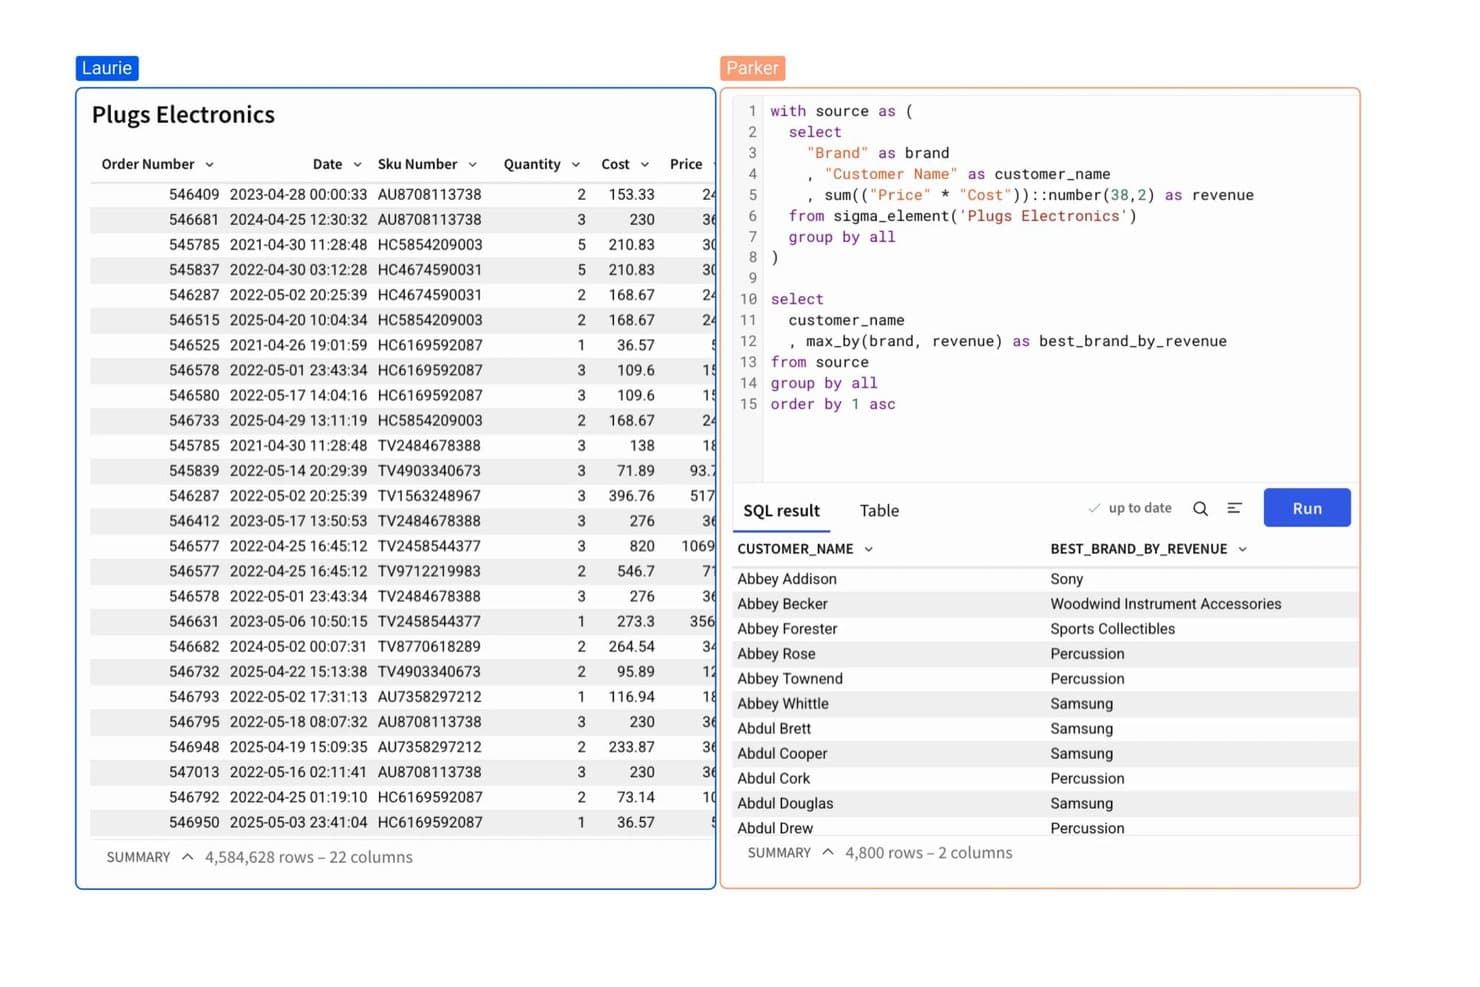This screenshot has height=987, width=1480.
Task: Open the BEST_BRAND_BY_REVENUE column dropdown arrow
Action: point(1242,549)
